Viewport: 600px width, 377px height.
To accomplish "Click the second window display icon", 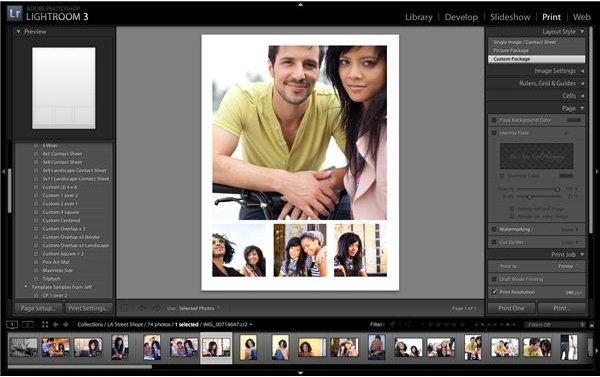I will coord(27,325).
